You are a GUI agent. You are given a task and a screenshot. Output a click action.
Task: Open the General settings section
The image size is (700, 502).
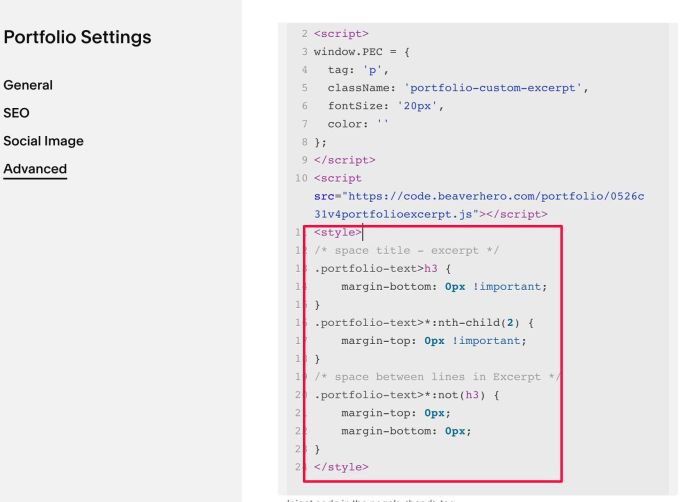(x=28, y=85)
